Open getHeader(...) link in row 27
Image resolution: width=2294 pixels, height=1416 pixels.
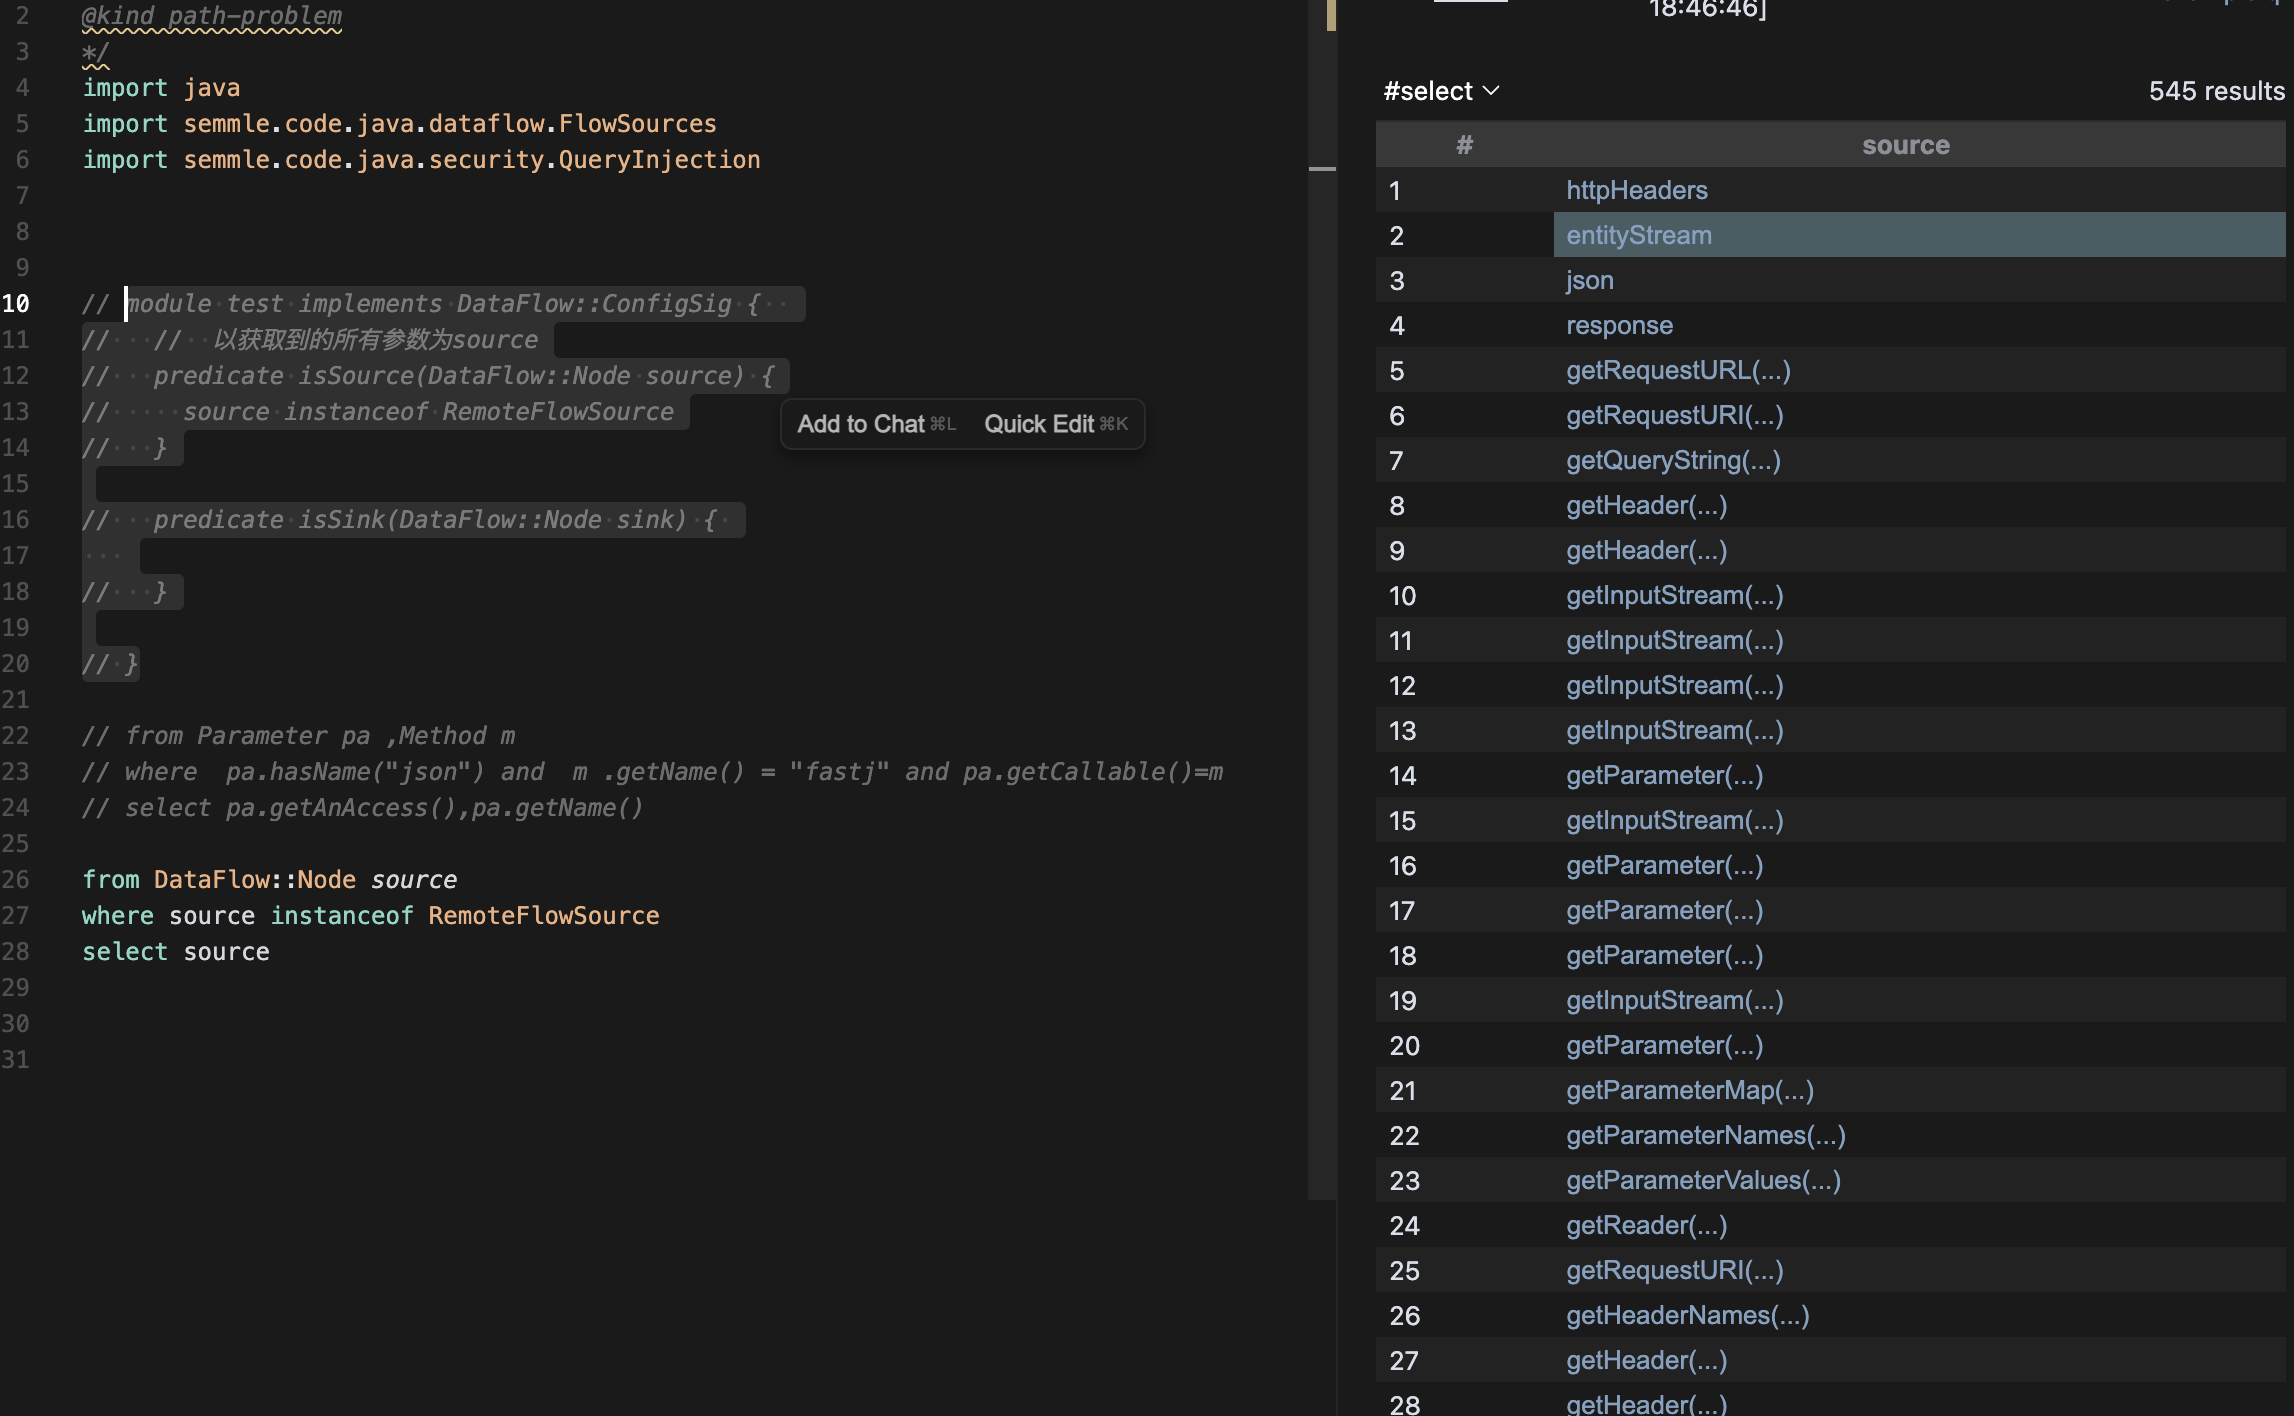click(x=1646, y=1360)
